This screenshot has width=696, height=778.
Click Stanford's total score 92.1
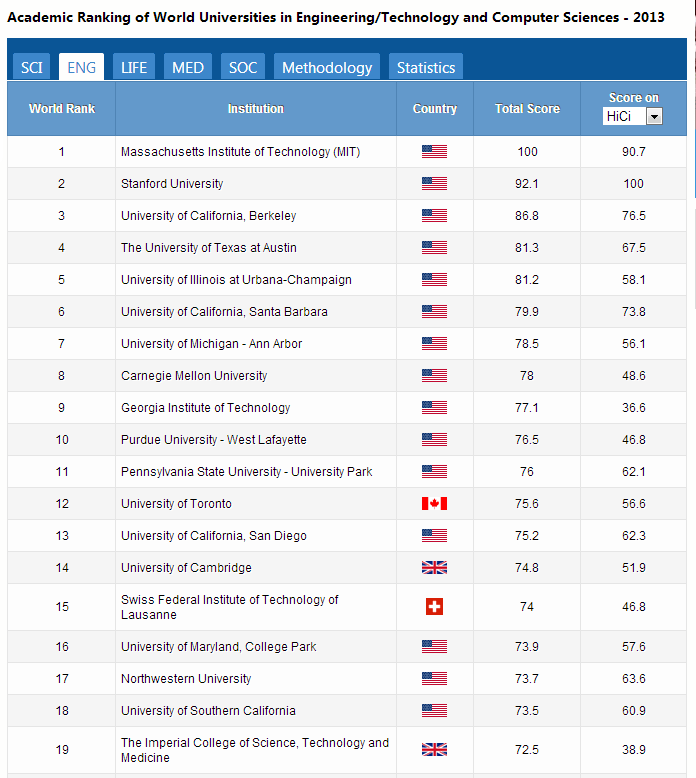[527, 184]
